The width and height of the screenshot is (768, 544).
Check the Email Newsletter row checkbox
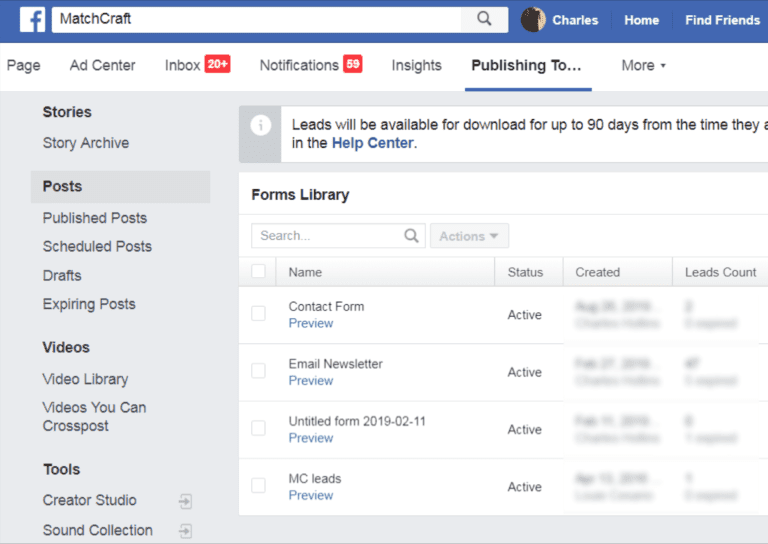click(258, 371)
